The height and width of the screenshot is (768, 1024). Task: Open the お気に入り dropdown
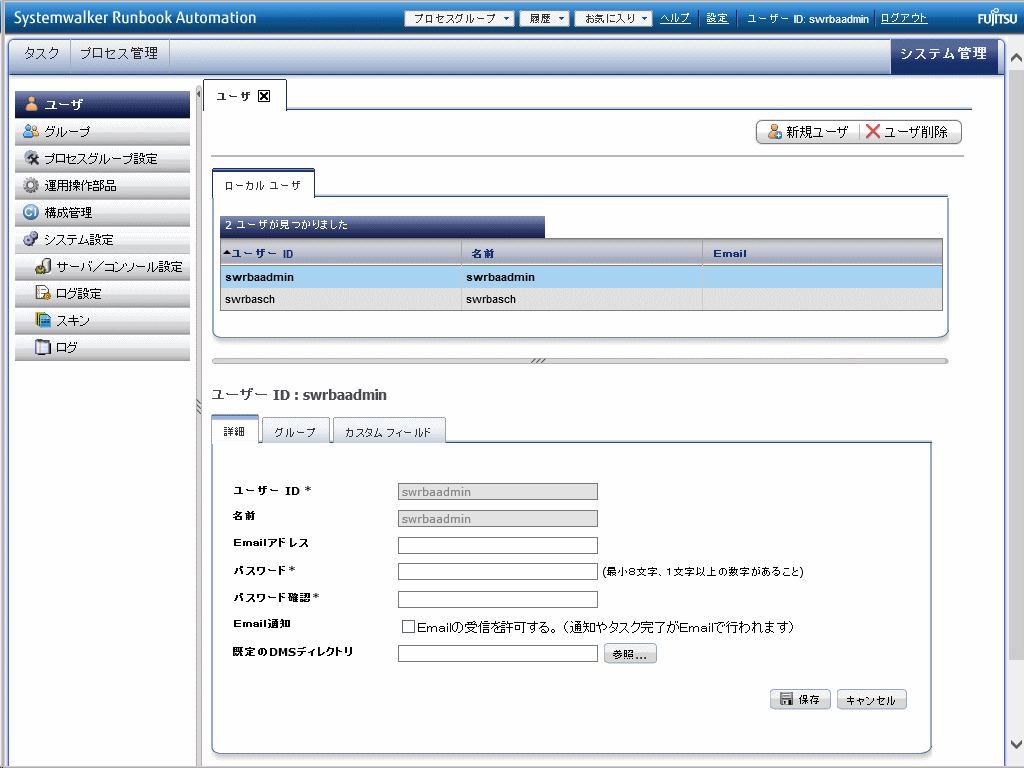[x=613, y=18]
